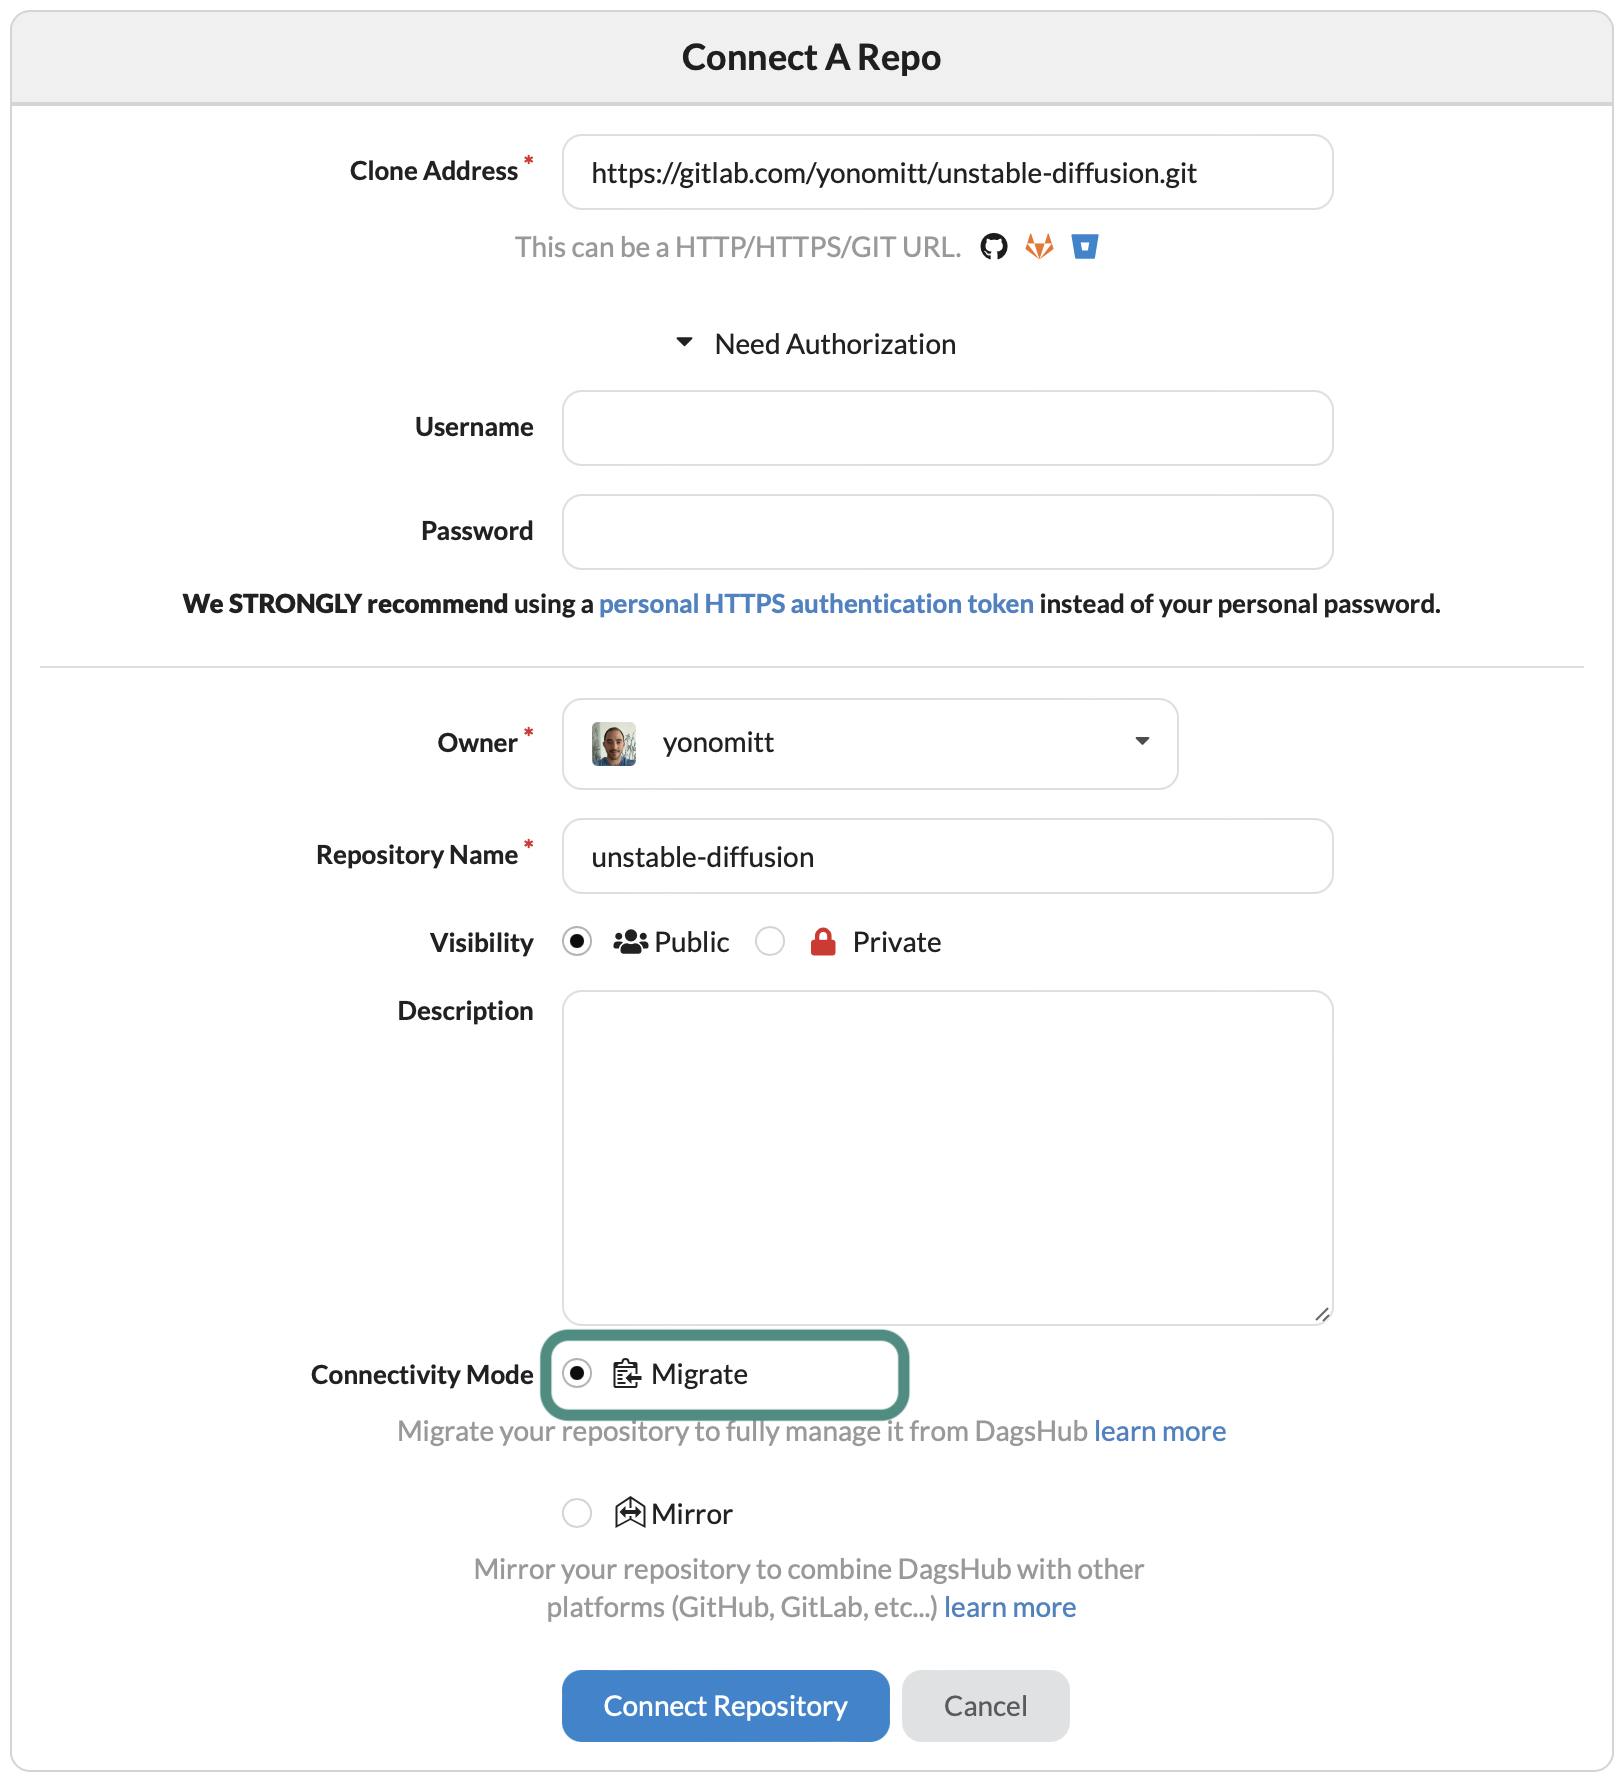
Task: Click the Owner dropdown arrow
Action: coord(1141,743)
